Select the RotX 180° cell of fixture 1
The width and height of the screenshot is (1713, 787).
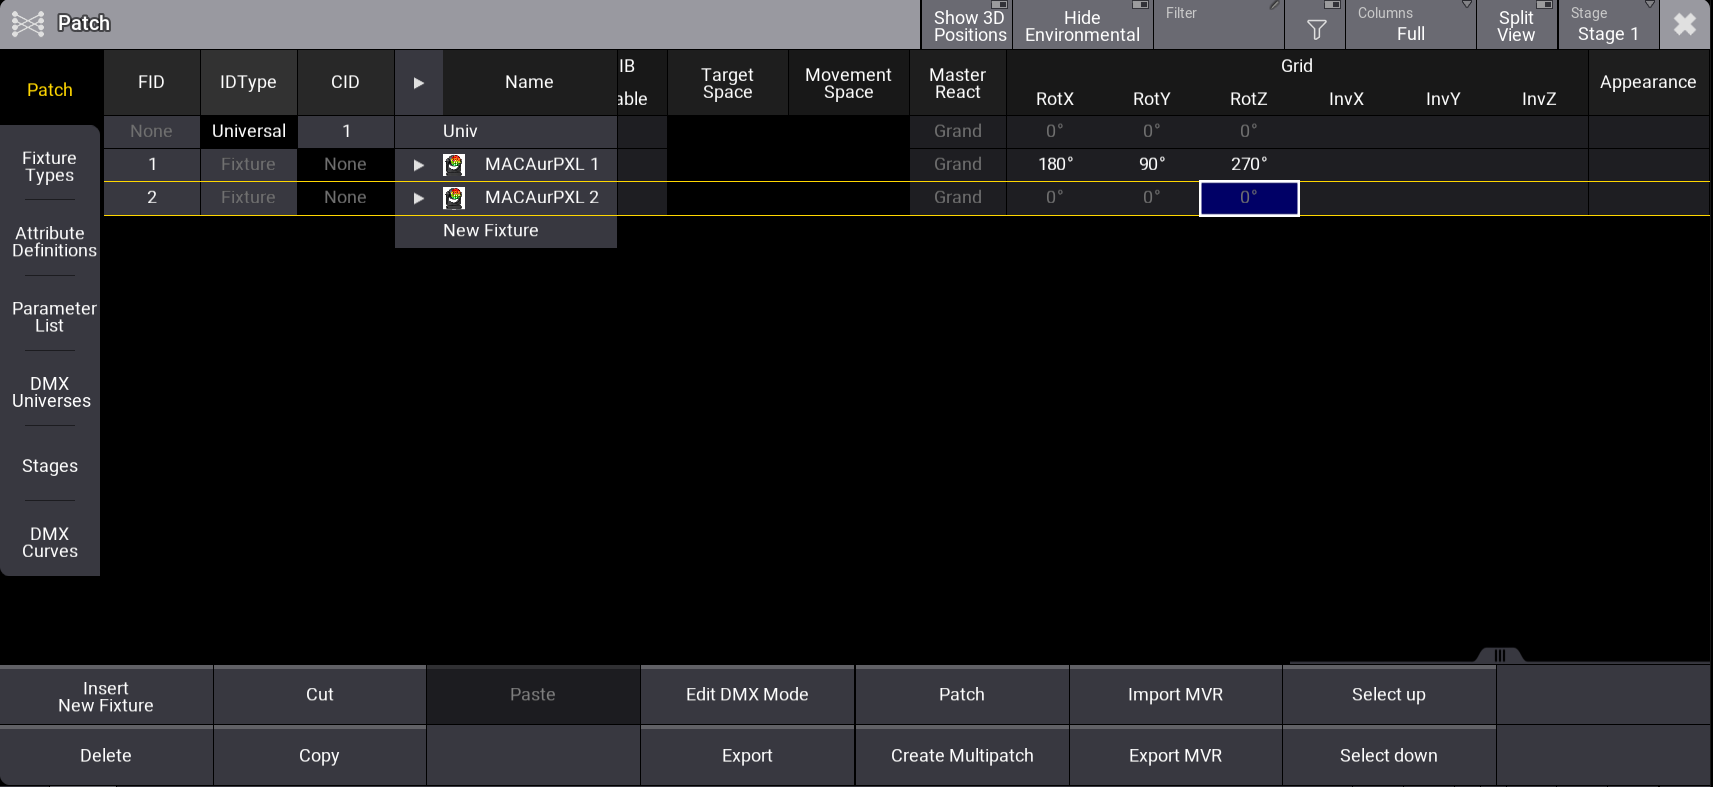point(1055,164)
